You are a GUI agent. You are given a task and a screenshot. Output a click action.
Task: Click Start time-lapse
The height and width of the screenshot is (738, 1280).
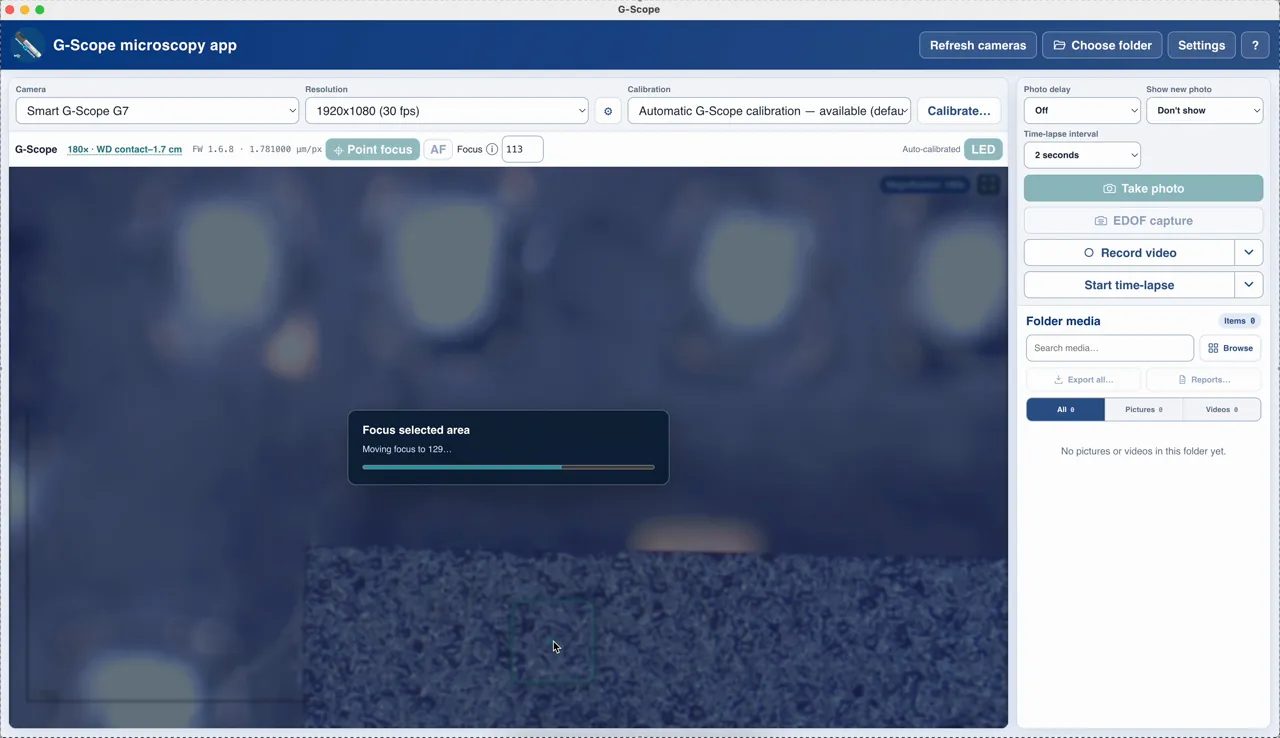click(1130, 285)
